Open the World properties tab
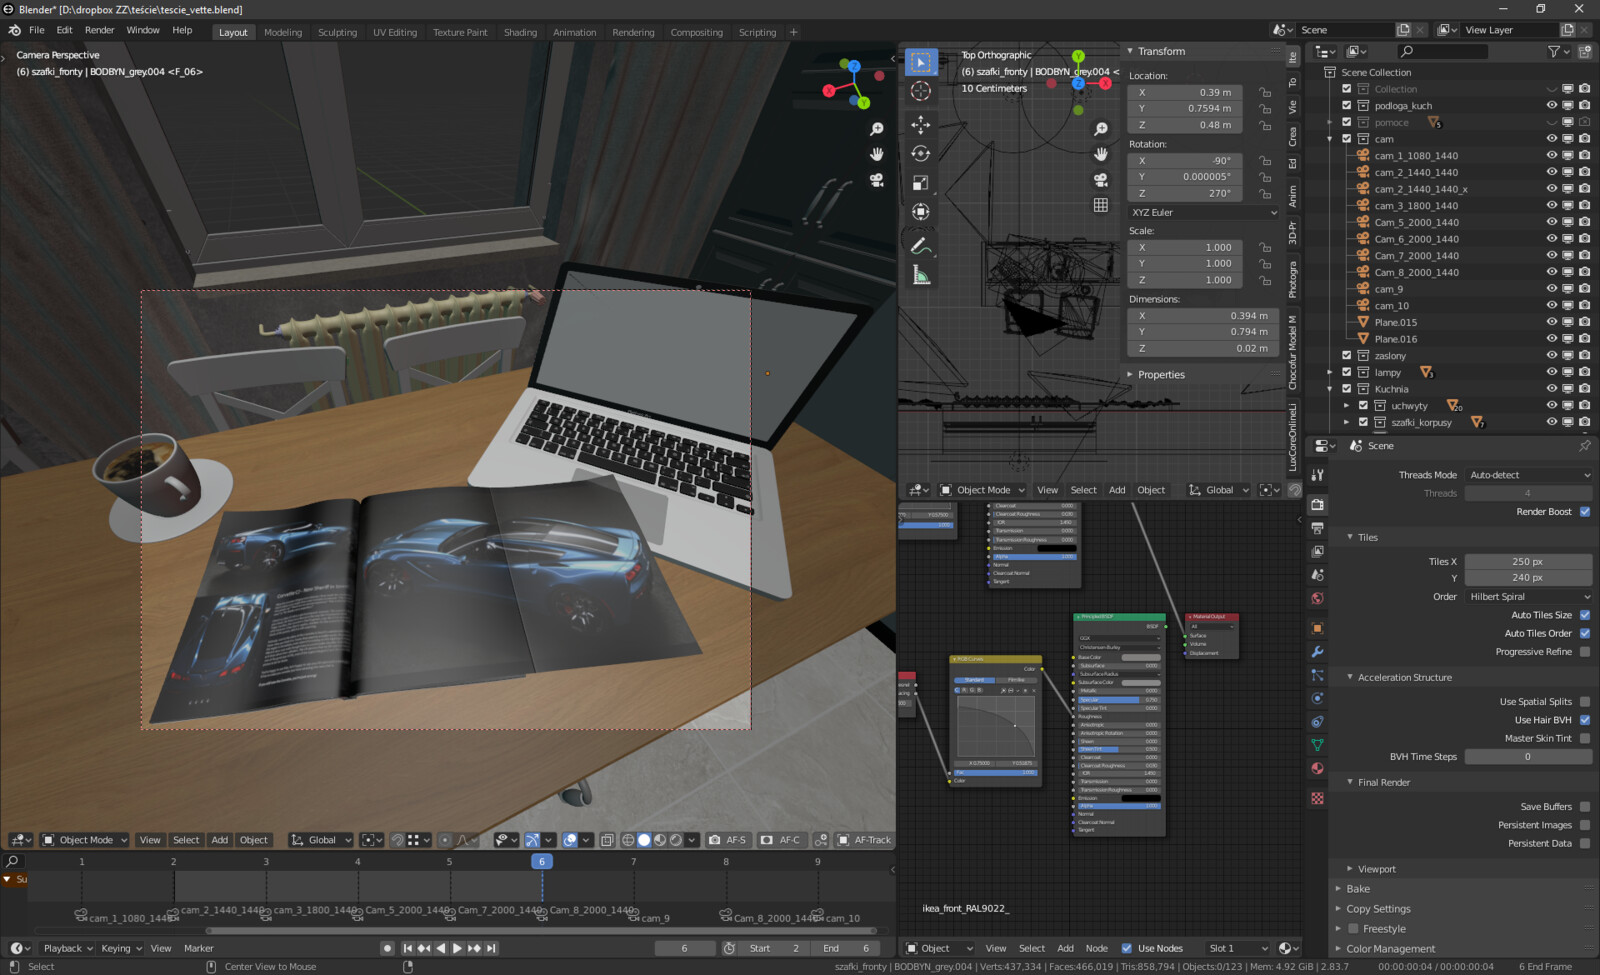1600x975 pixels. pyautogui.click(x=1317, y=598)
